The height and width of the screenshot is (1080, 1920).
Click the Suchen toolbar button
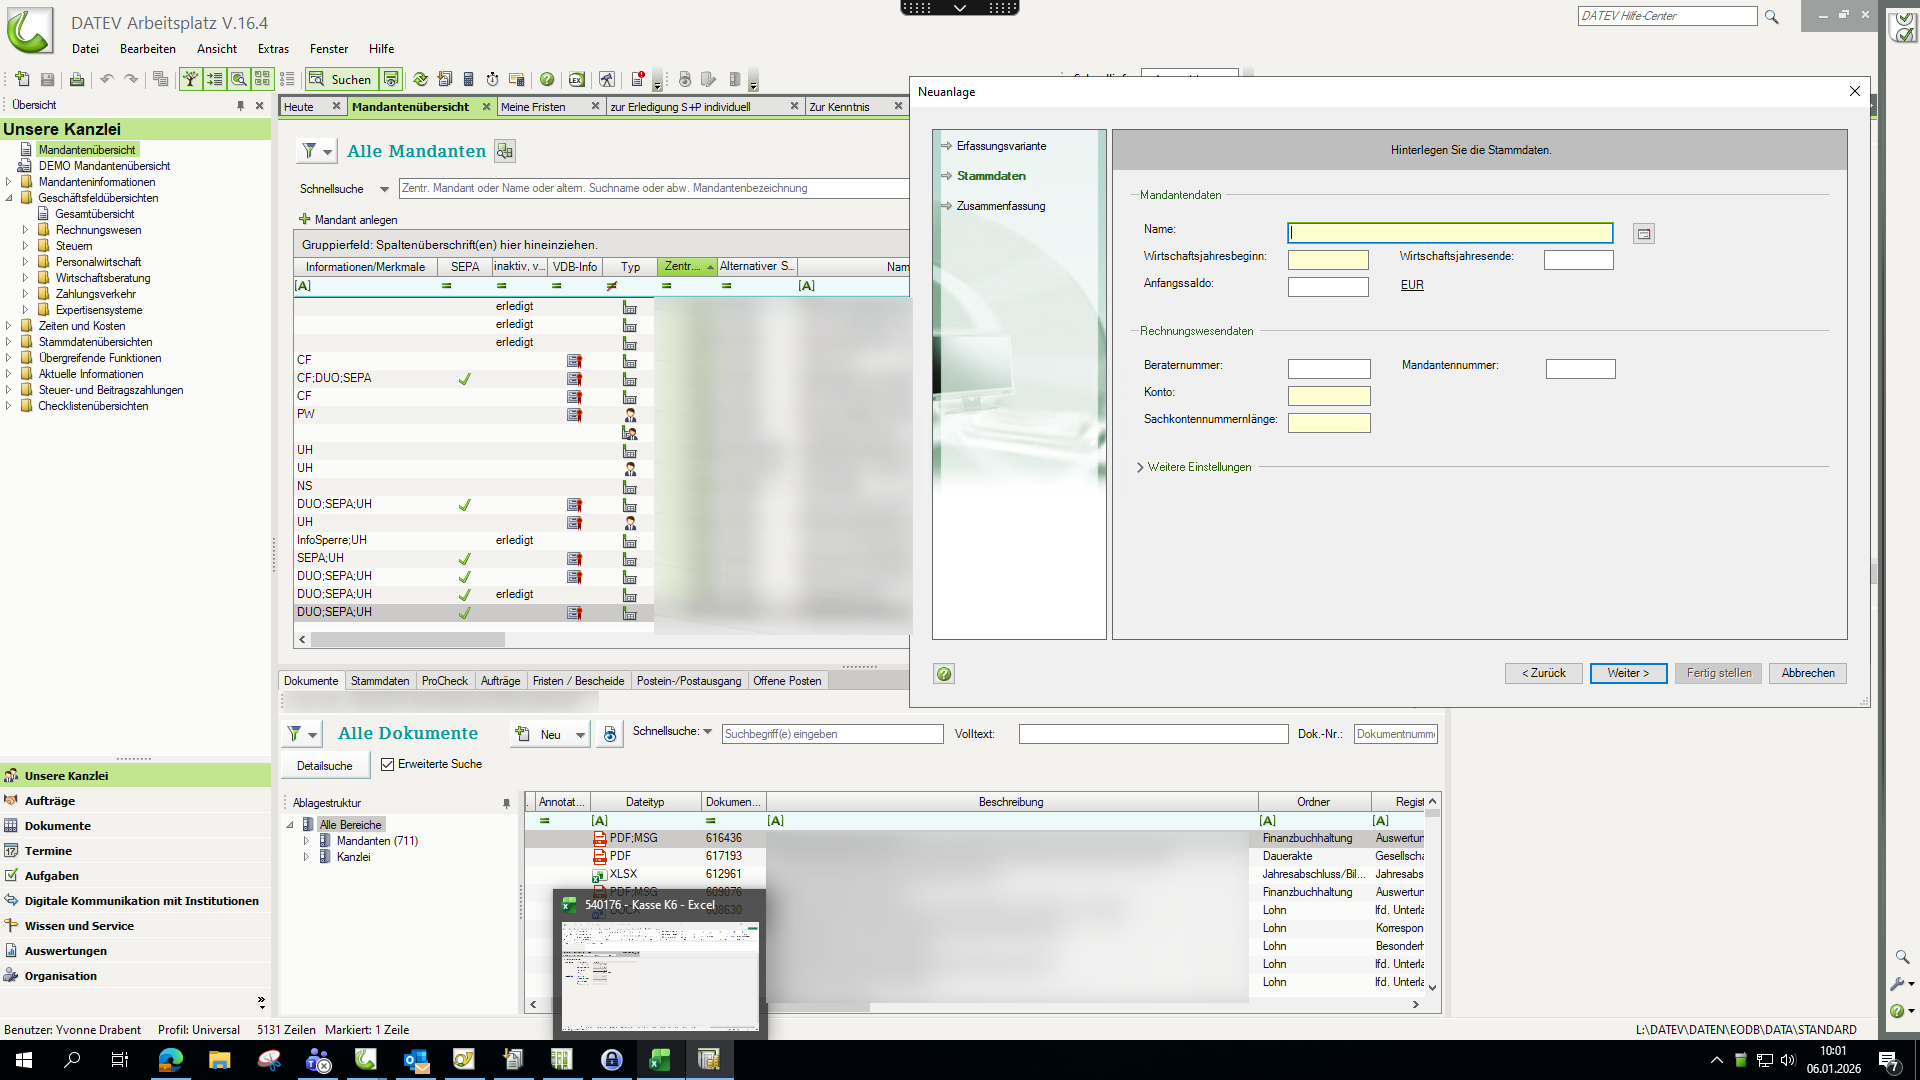click(x=341, y=79)
